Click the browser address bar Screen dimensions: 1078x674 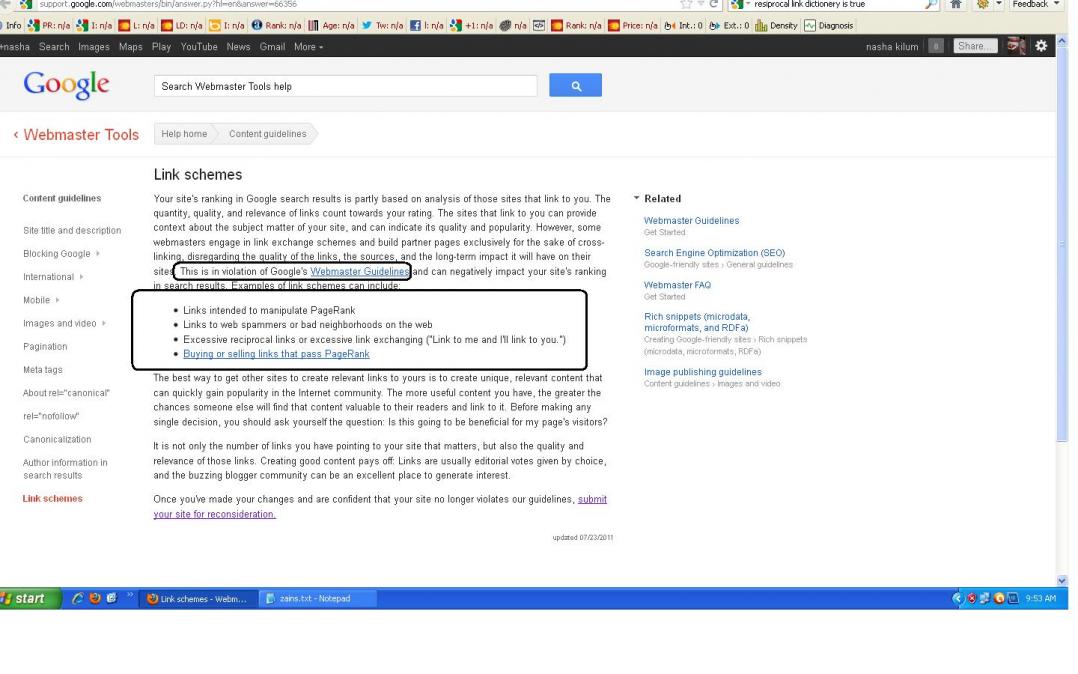tap(358, 4)
